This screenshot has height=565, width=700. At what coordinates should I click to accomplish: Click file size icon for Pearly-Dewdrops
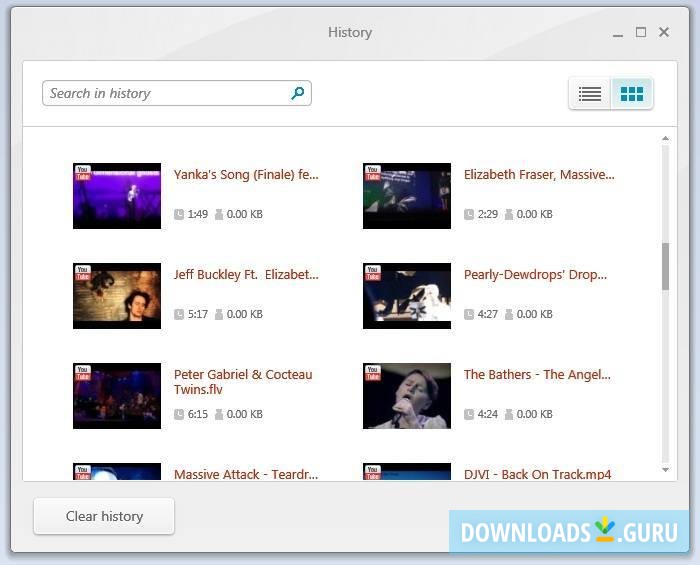click(508, 315)
